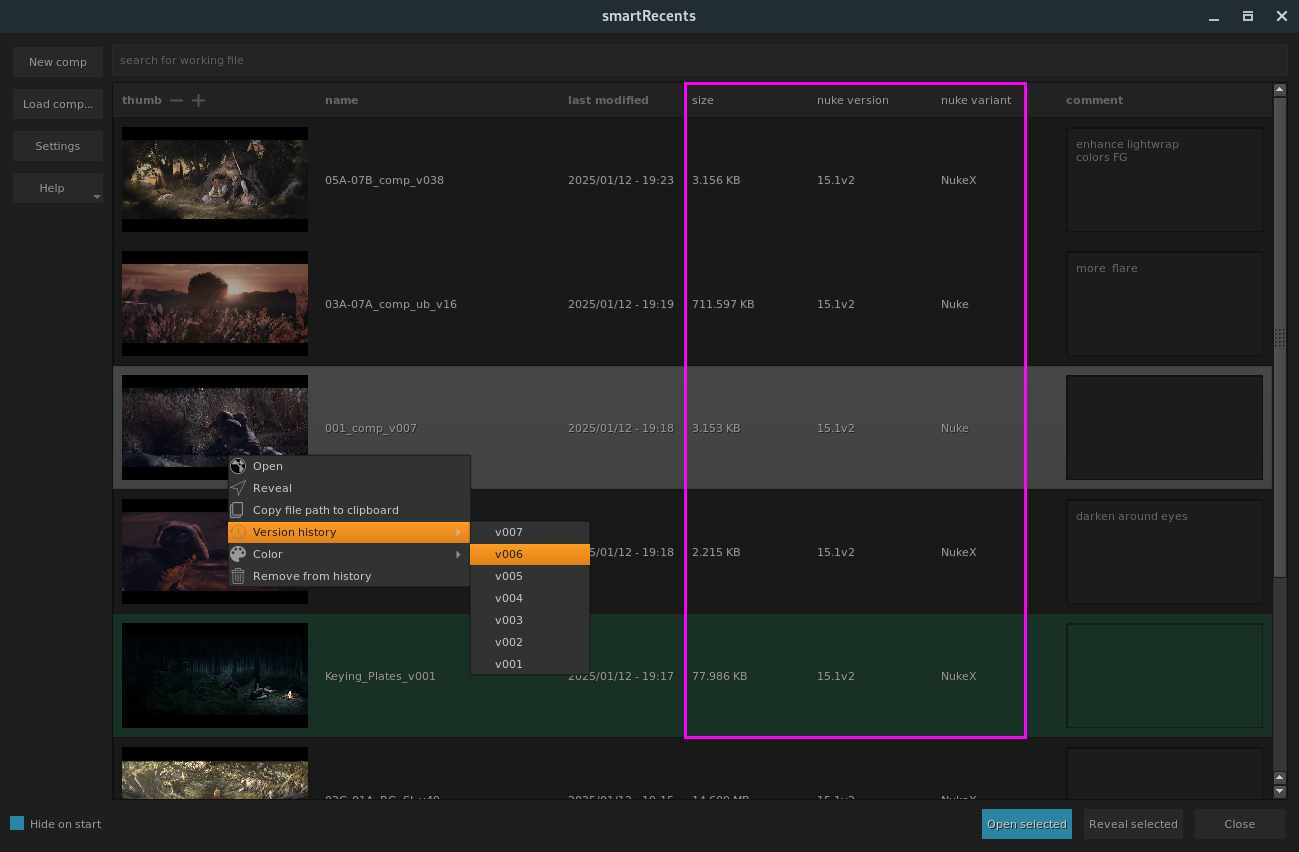1299x852 pixels.
Task: Open the Help dropdown button
Action: tap(58, 188)
